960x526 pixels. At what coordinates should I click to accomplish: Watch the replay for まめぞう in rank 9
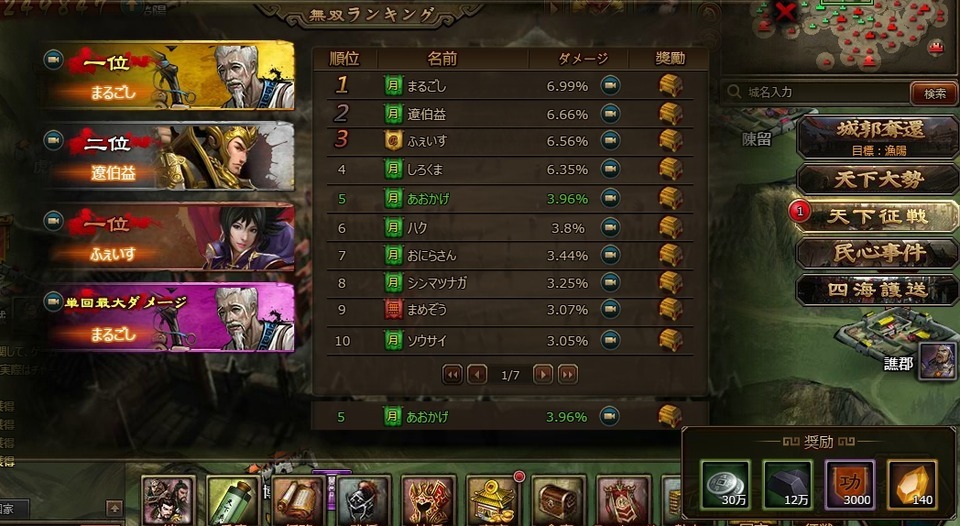[x=610, y=309]
